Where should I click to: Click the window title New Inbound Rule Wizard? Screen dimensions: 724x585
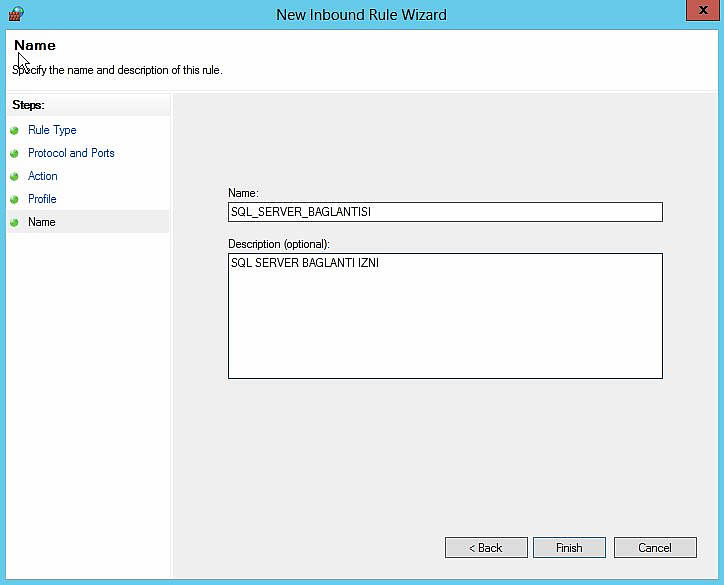361,14
